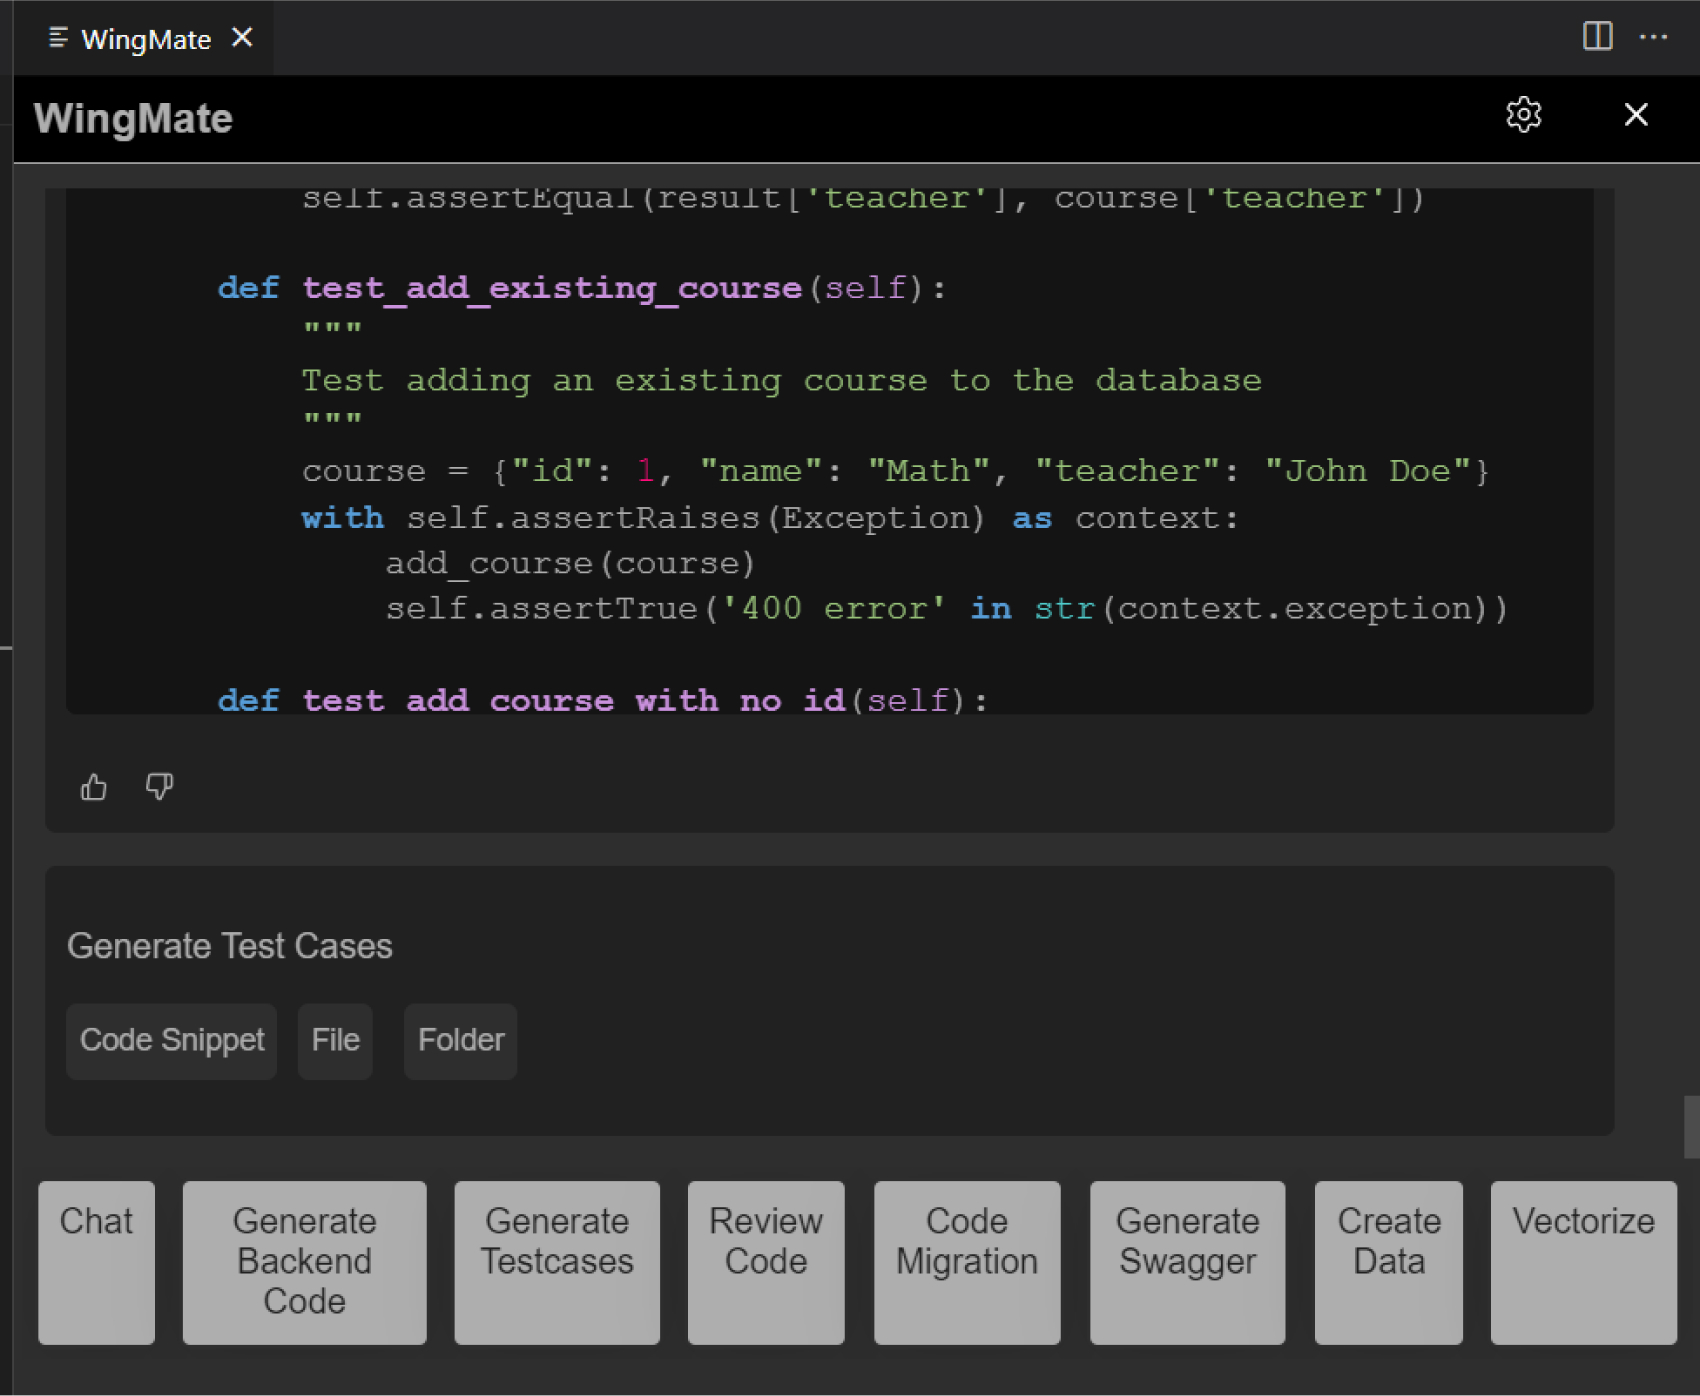The image size is (1700, 1396).
Task: Choose File for test case generation
Action: click(x=335, y=1041)
